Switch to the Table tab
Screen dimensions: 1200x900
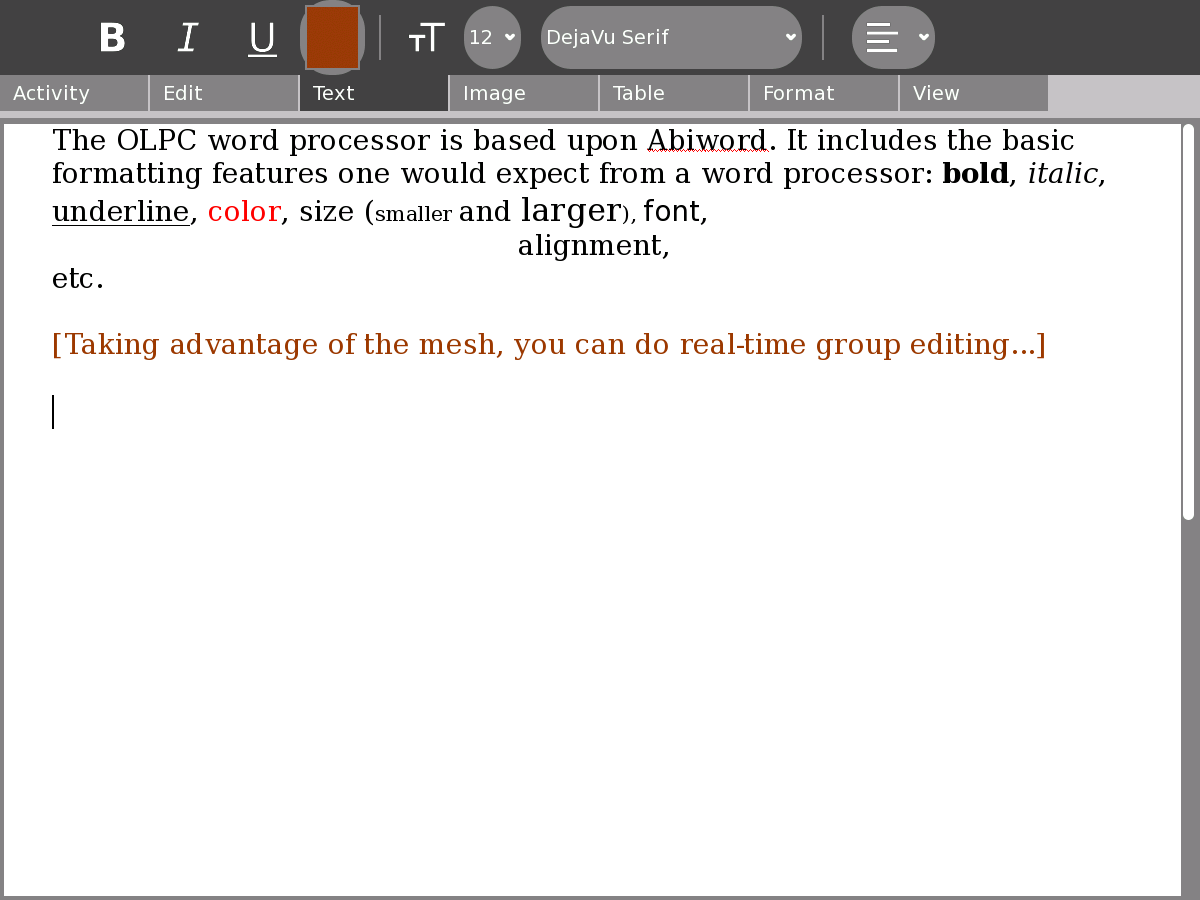coord(674,93)
